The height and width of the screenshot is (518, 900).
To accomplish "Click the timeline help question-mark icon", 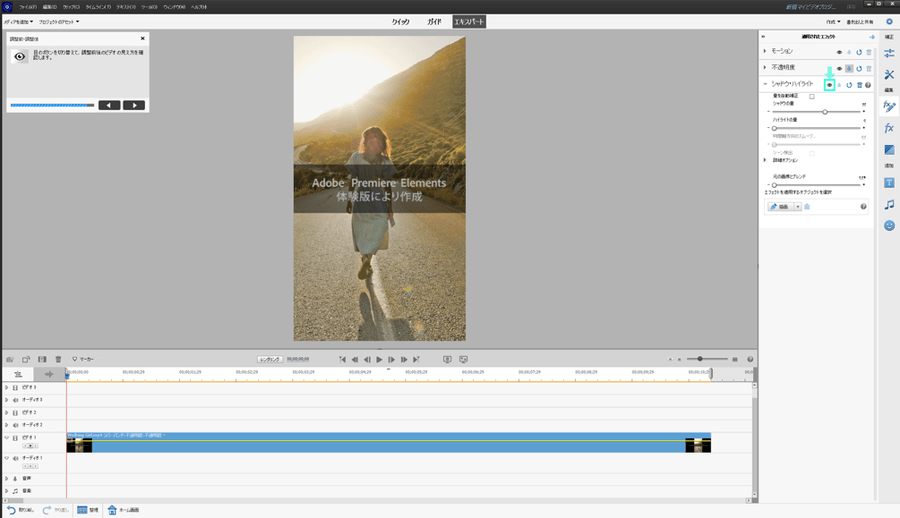I will pyautogui.click(x=750, y=359).
